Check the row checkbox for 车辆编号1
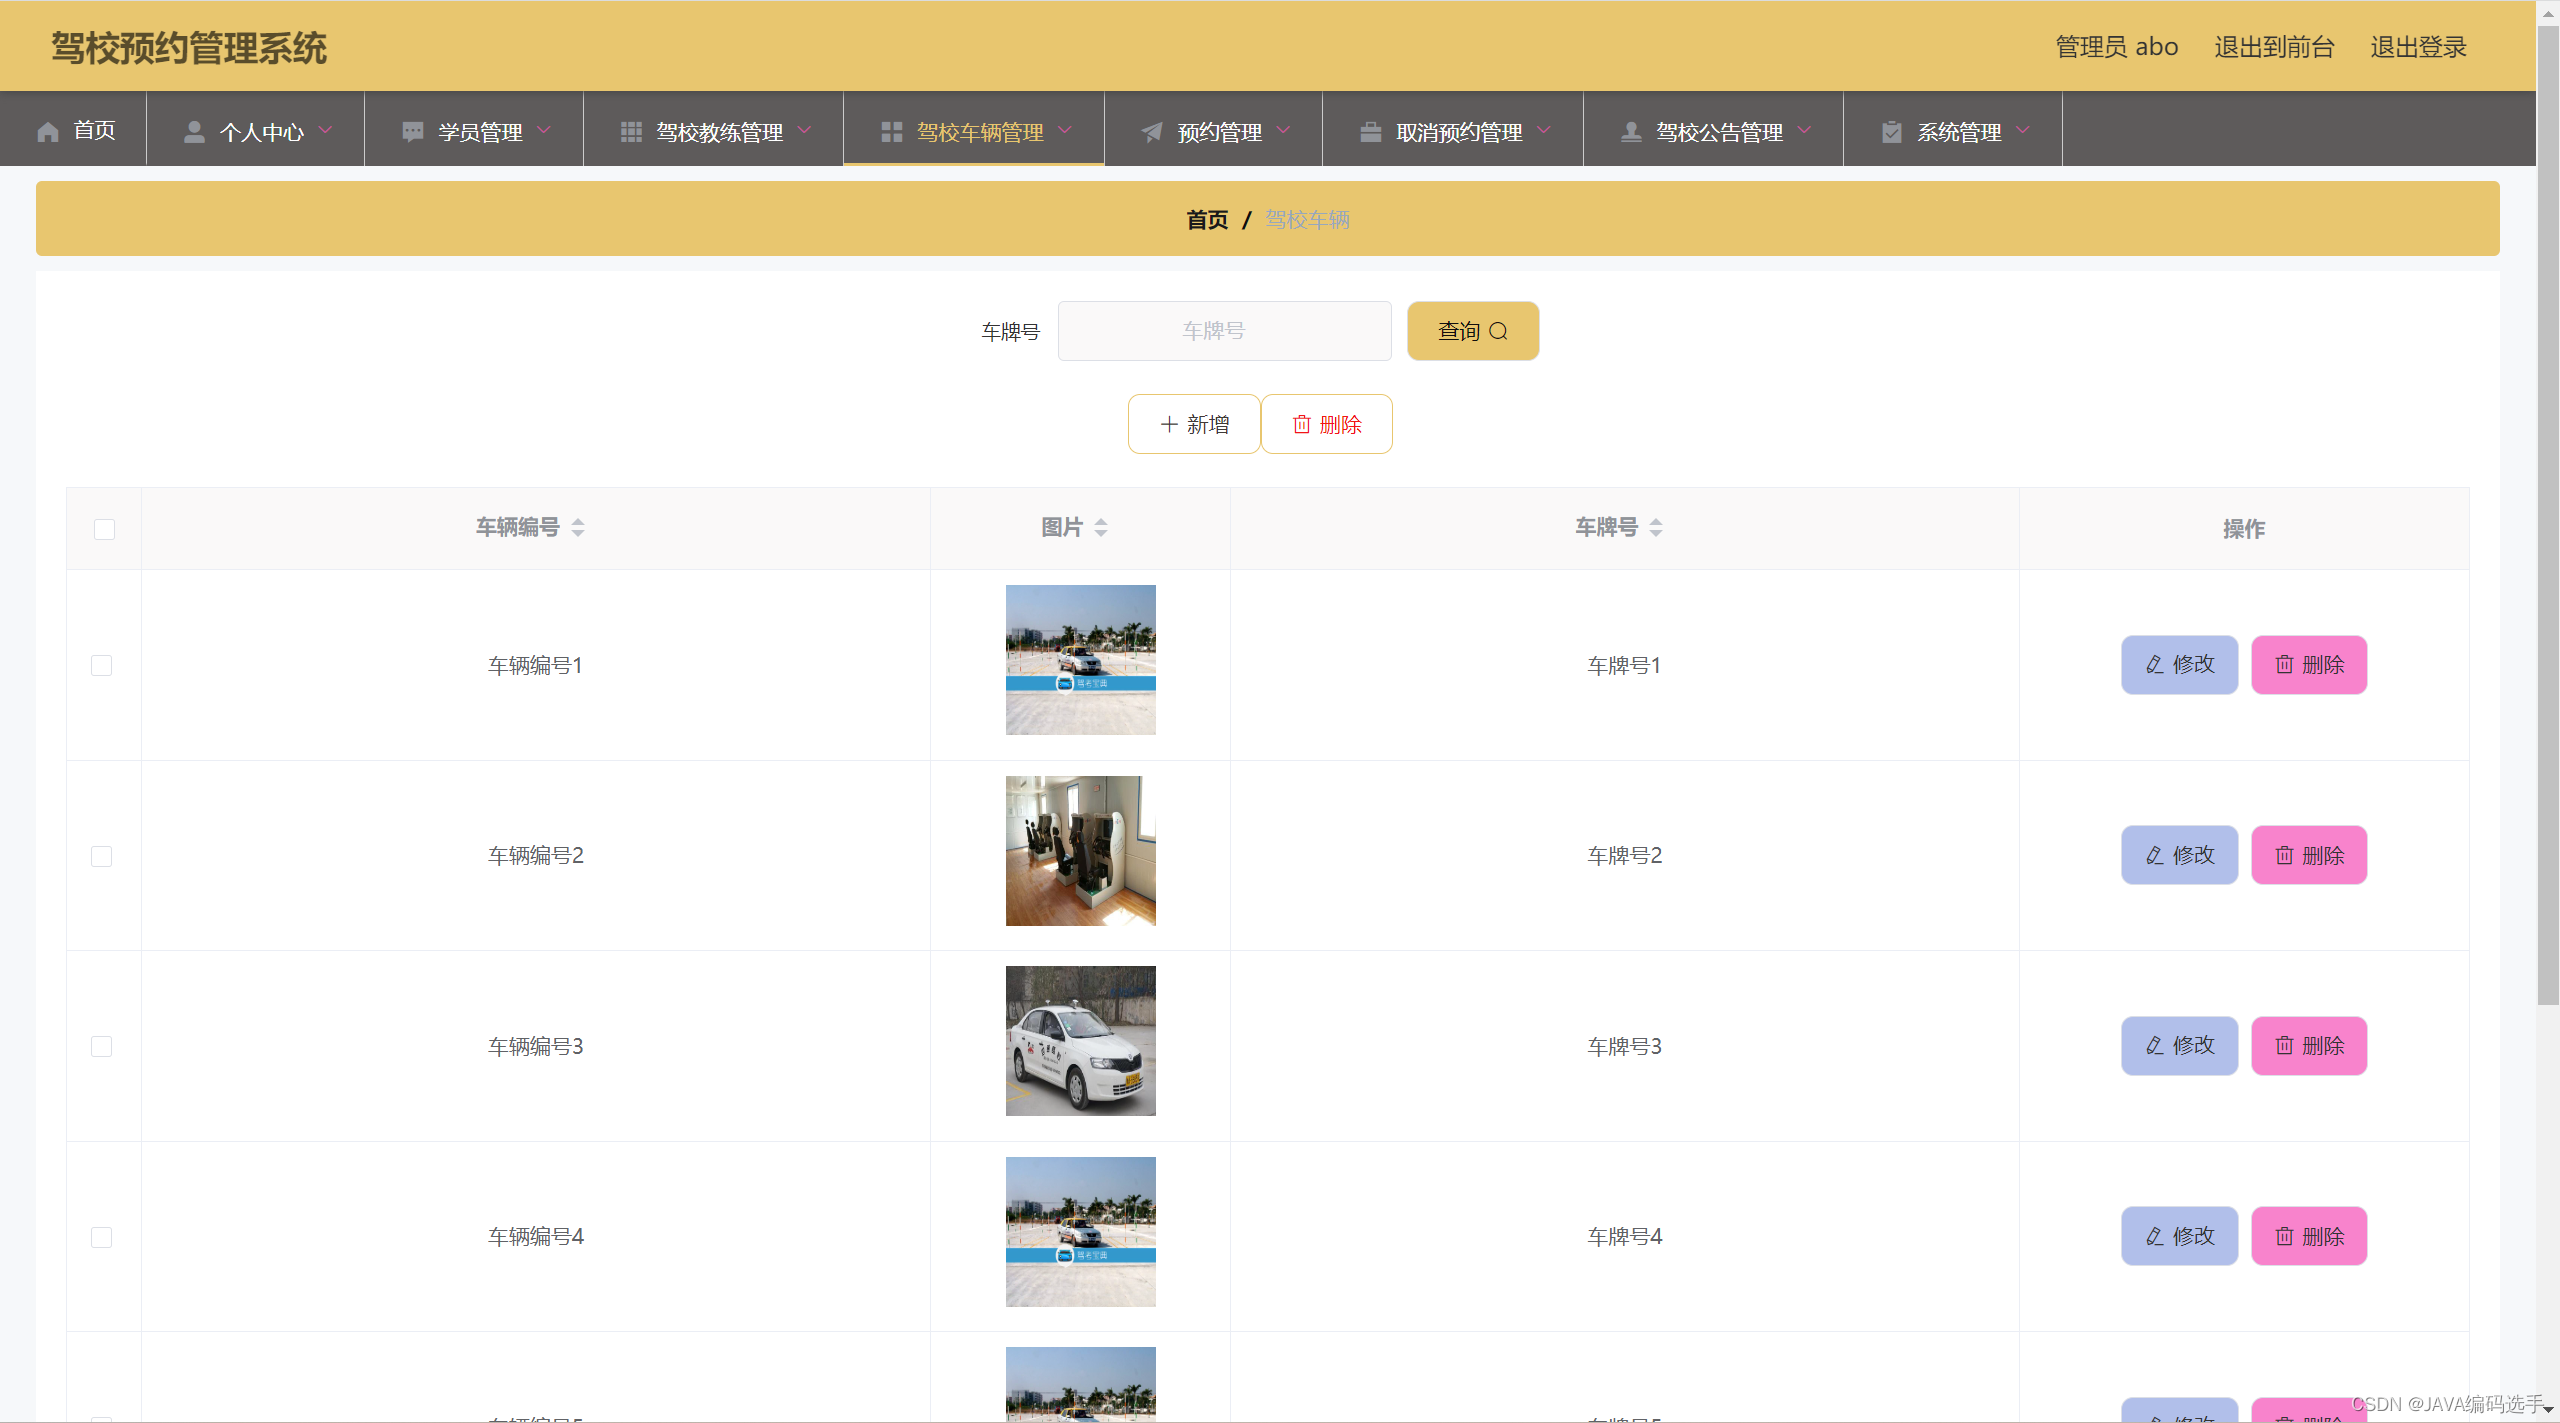 pyautogui.click(x=102, y=665)
